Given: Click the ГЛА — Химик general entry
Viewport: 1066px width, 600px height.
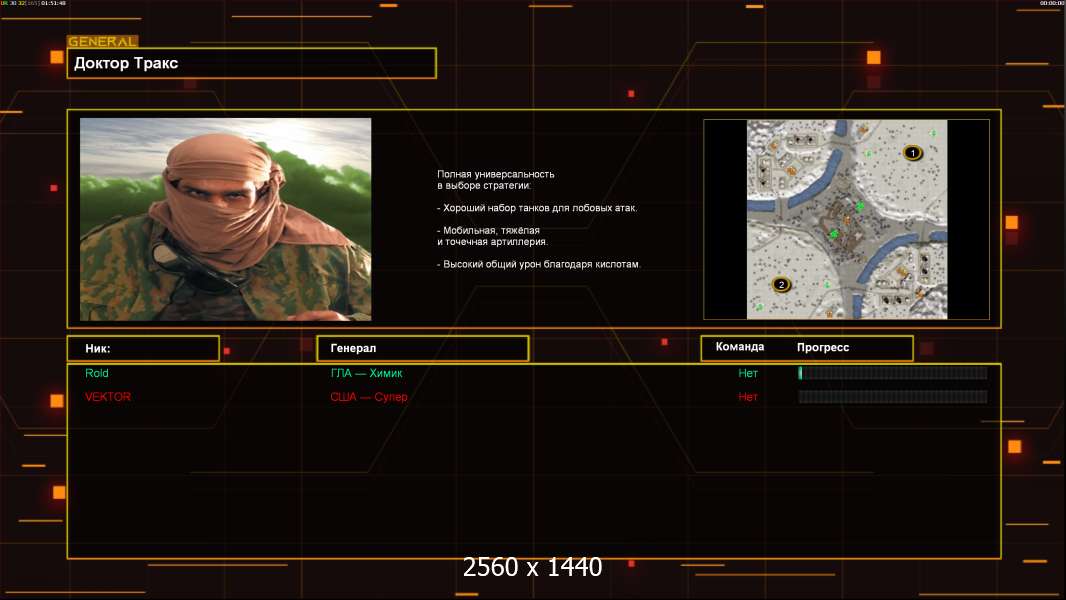Looking at the screenshot, I should tap(366, 373).
